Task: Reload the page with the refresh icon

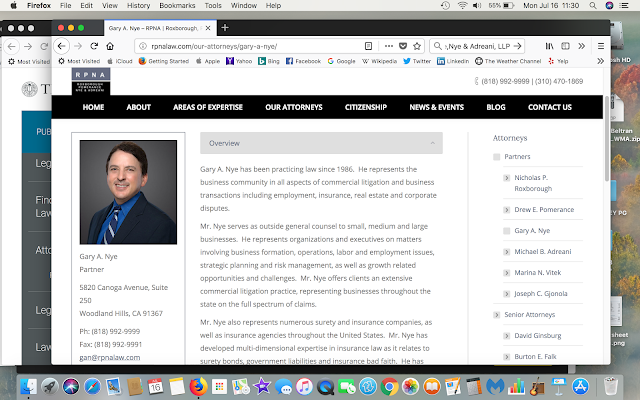Action: pyautogui.click(x=94, y=46)
